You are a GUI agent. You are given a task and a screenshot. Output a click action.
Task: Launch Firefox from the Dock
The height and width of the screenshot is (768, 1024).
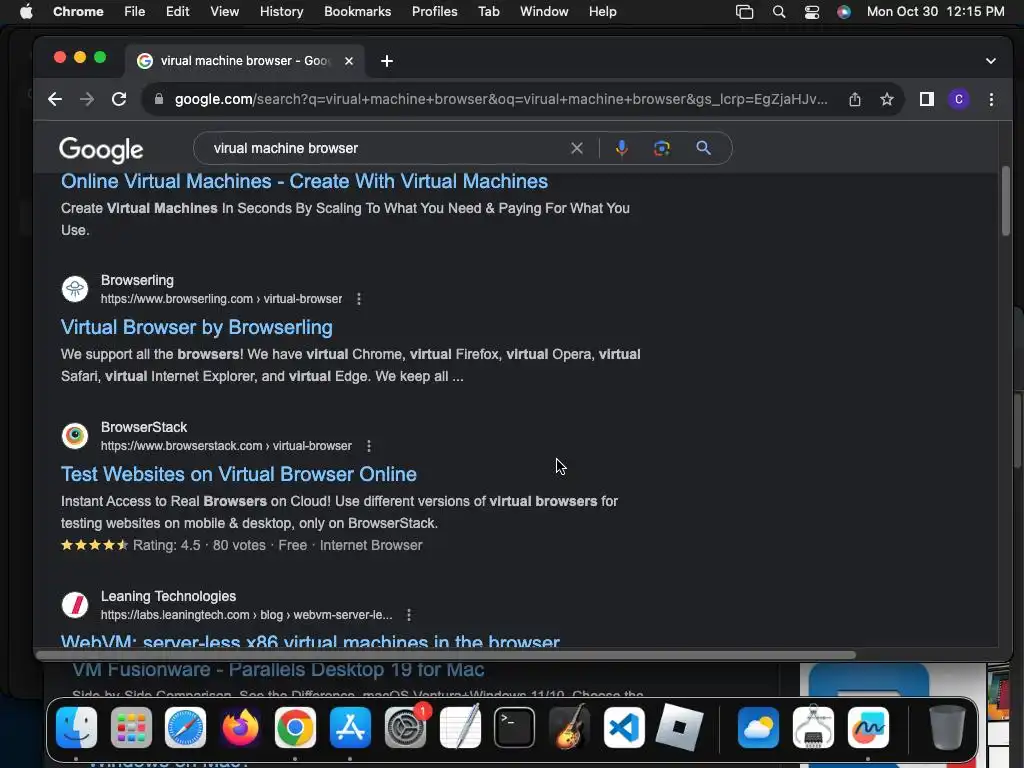point(240,728)
